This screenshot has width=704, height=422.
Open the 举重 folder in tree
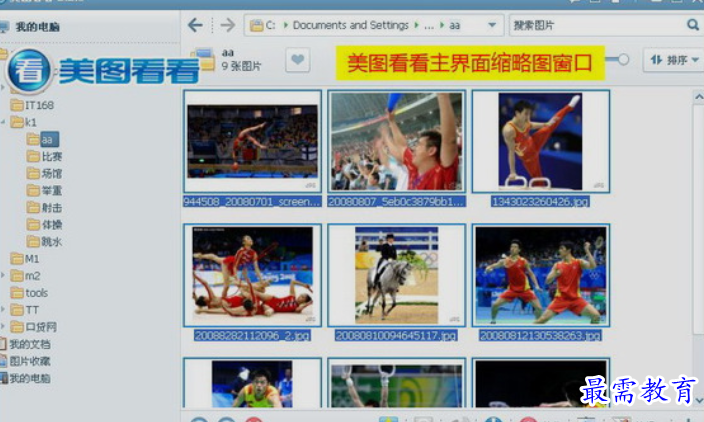44,191
